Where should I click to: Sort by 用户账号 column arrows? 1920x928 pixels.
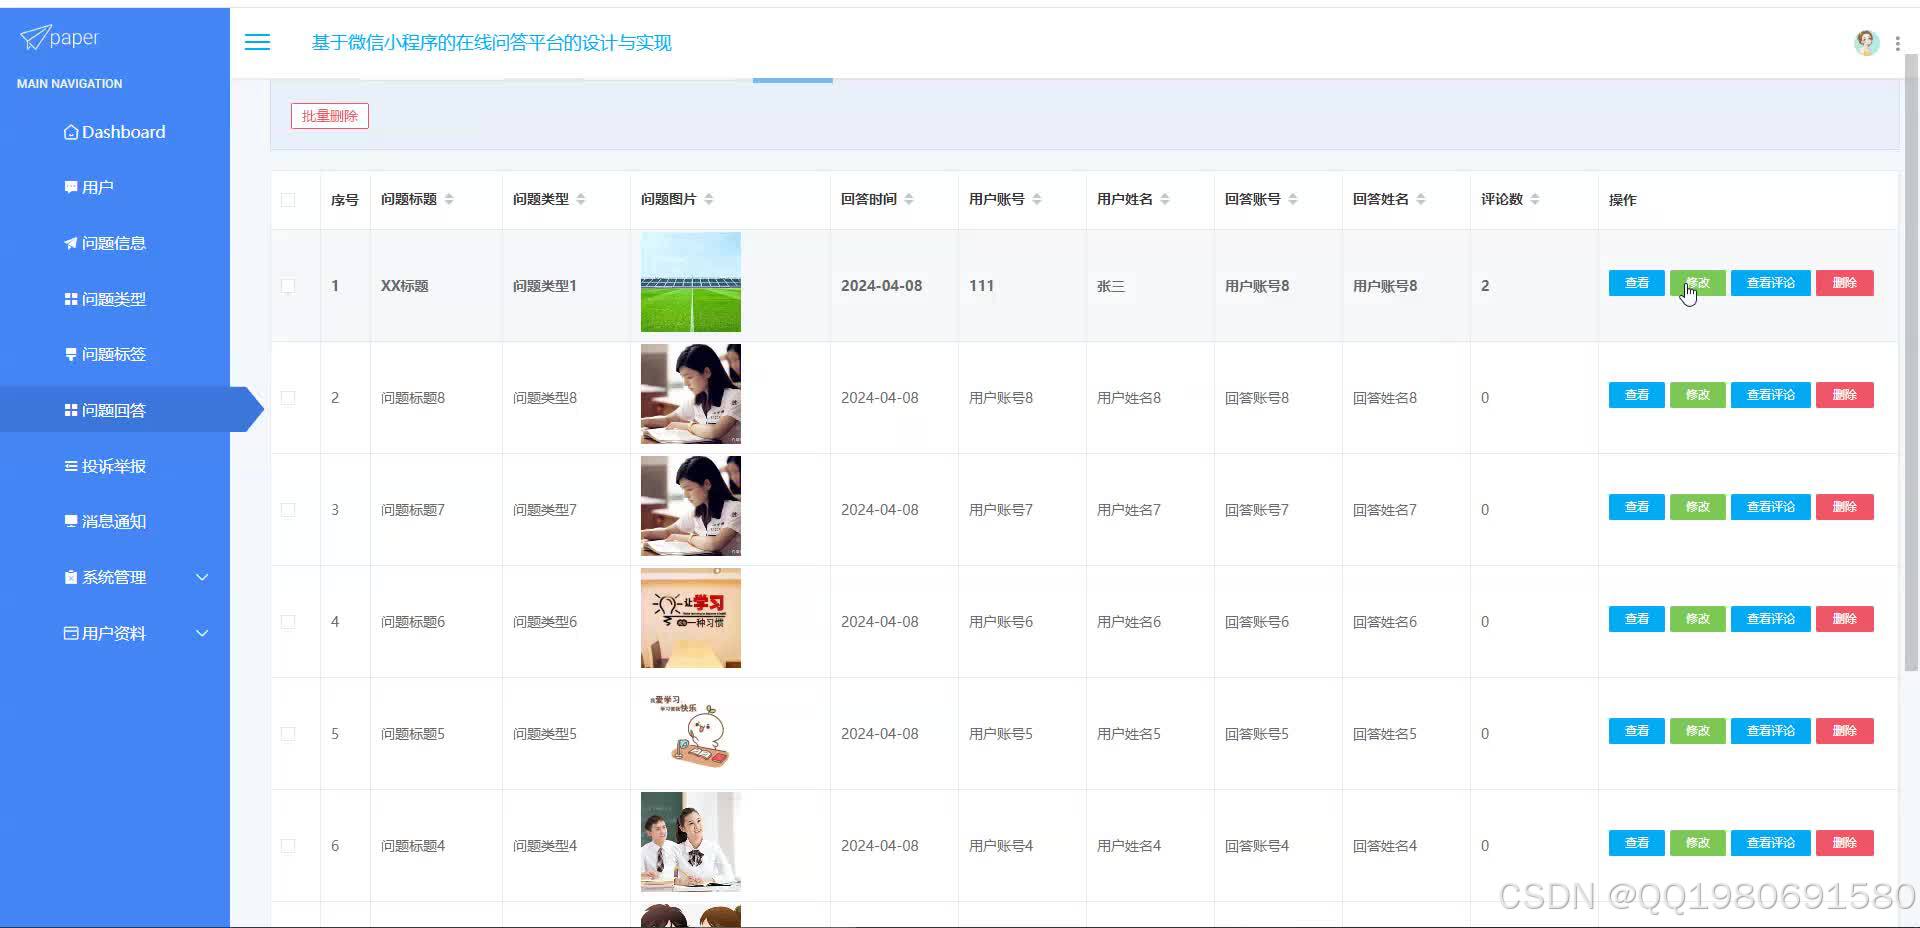1037,199
